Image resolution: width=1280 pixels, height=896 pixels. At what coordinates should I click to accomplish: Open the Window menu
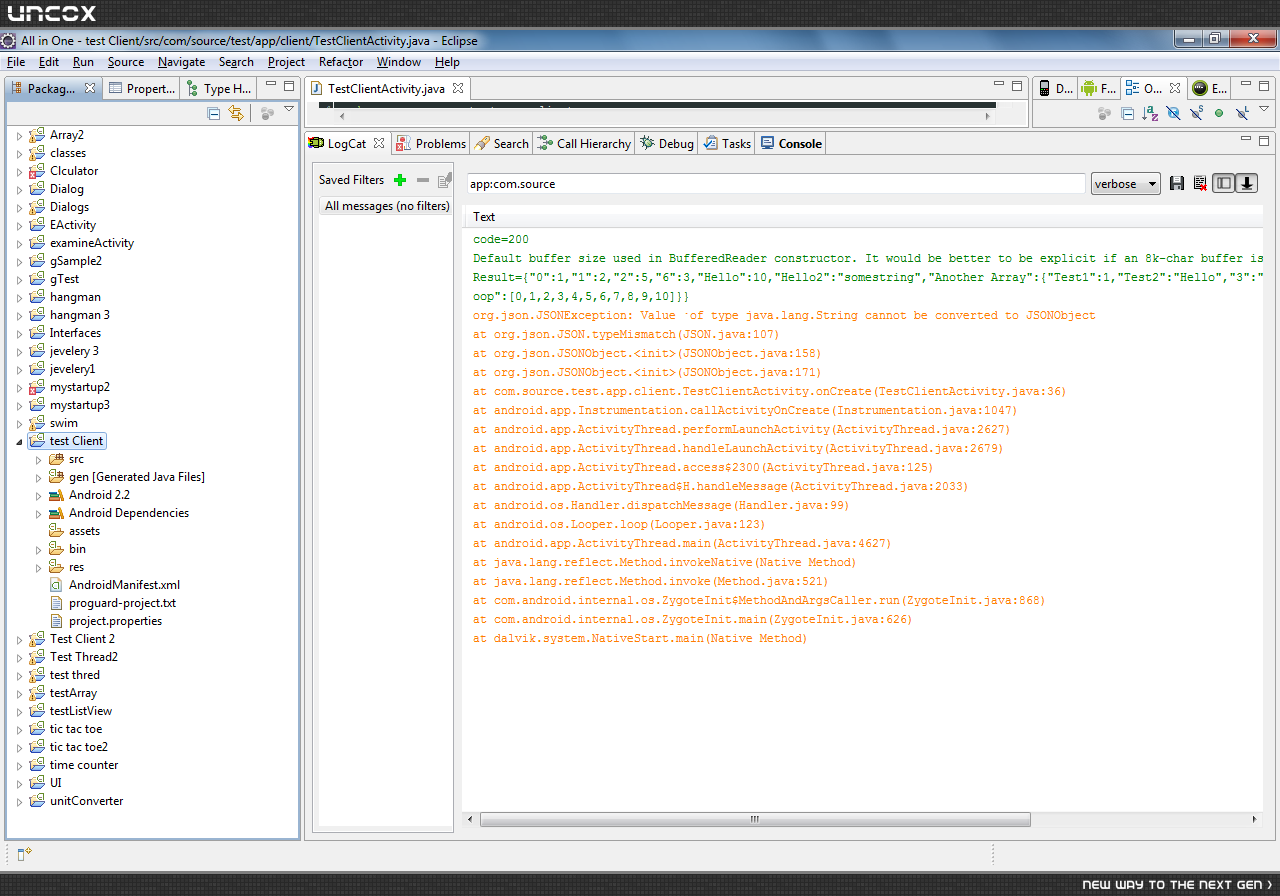coord(399,62)
